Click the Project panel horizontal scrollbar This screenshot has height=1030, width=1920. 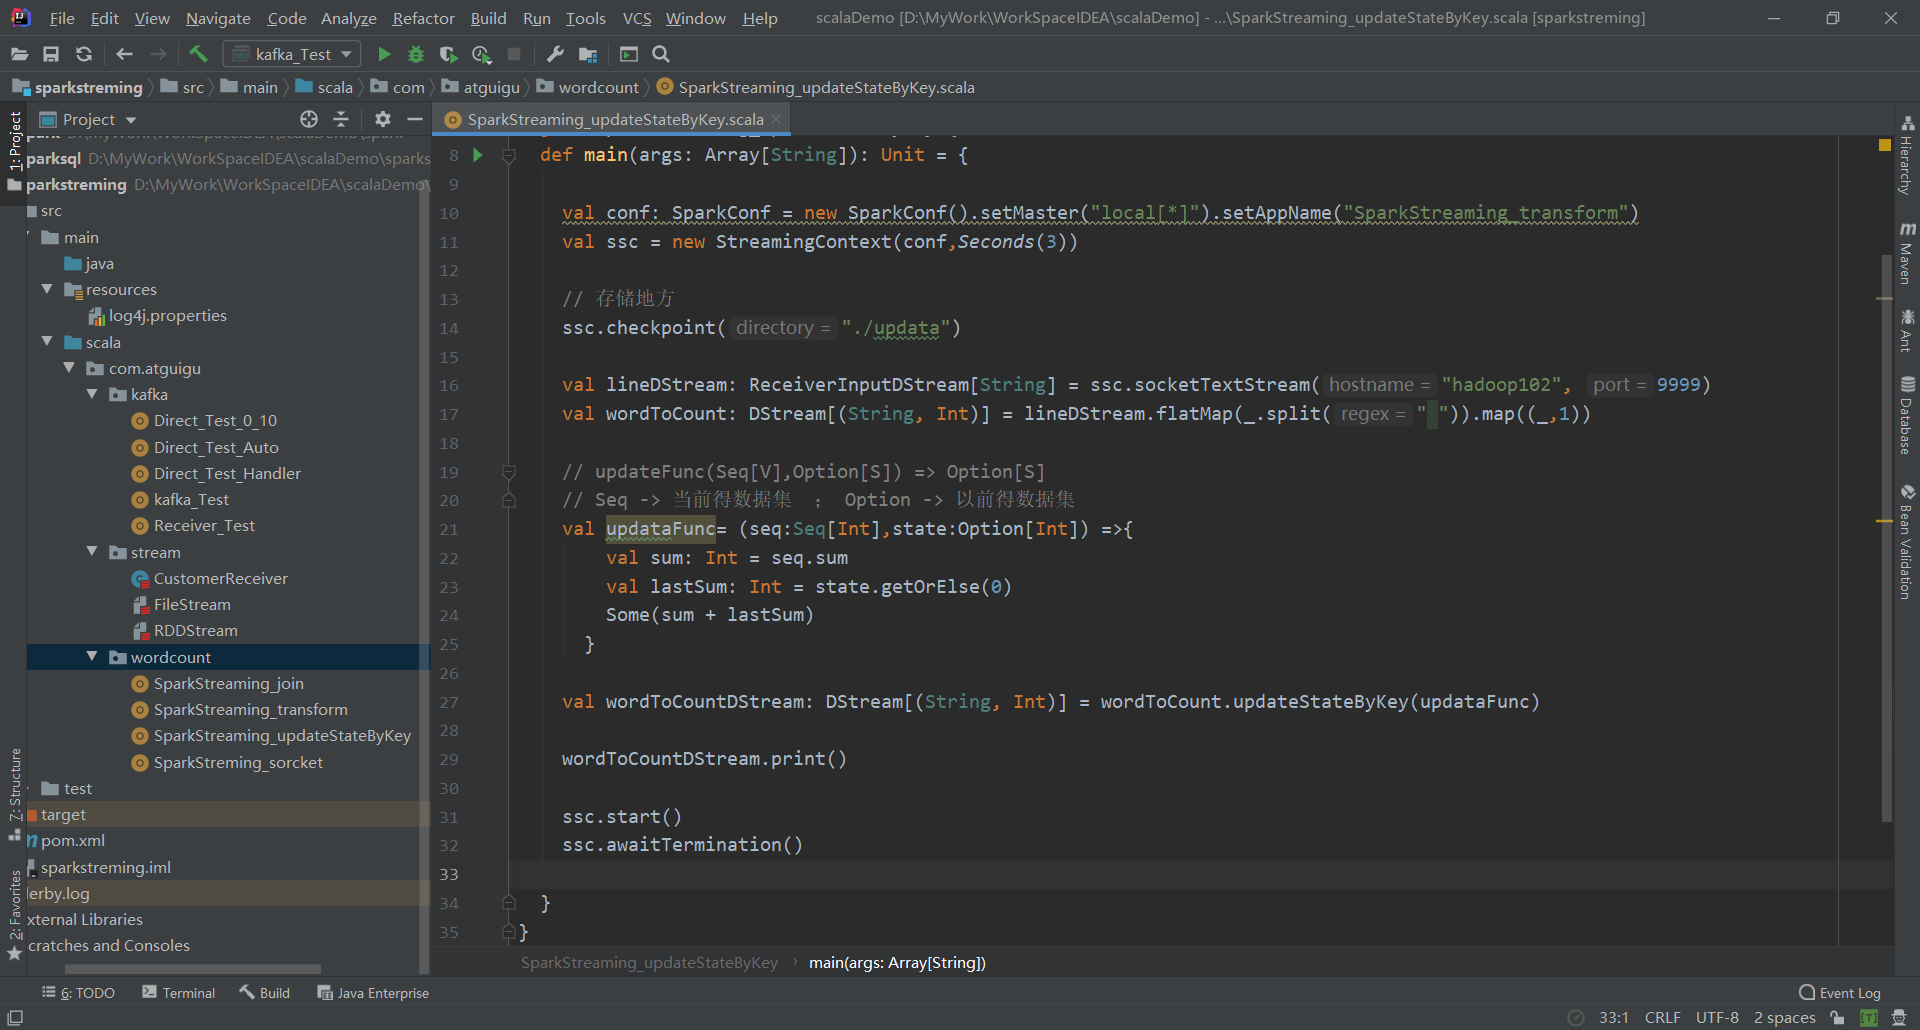coord(193,969)
